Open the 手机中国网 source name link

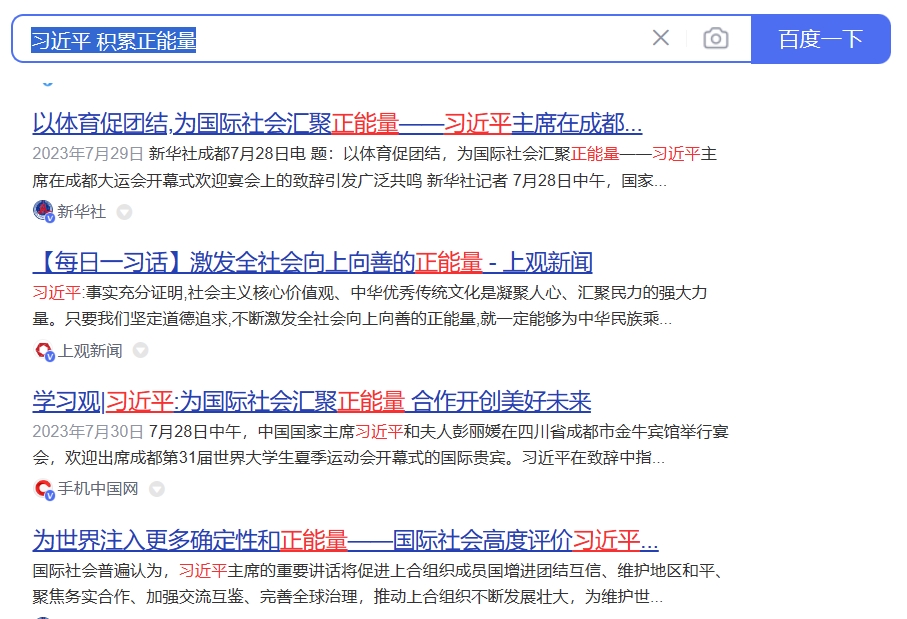(98, 489)
